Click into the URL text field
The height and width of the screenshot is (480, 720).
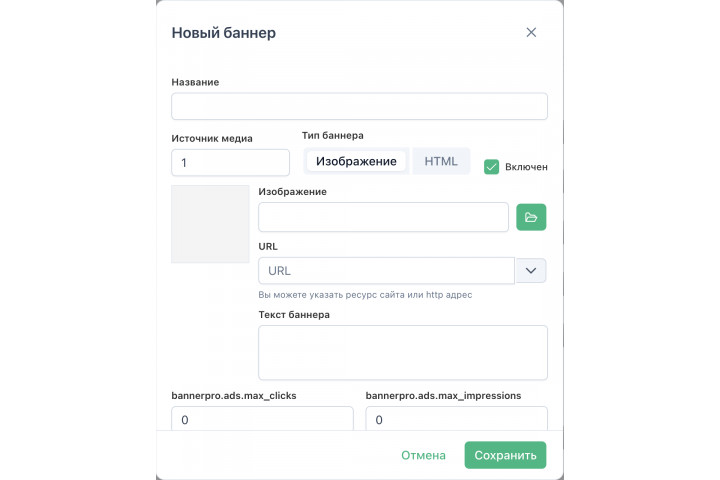(x=386, y=271)
